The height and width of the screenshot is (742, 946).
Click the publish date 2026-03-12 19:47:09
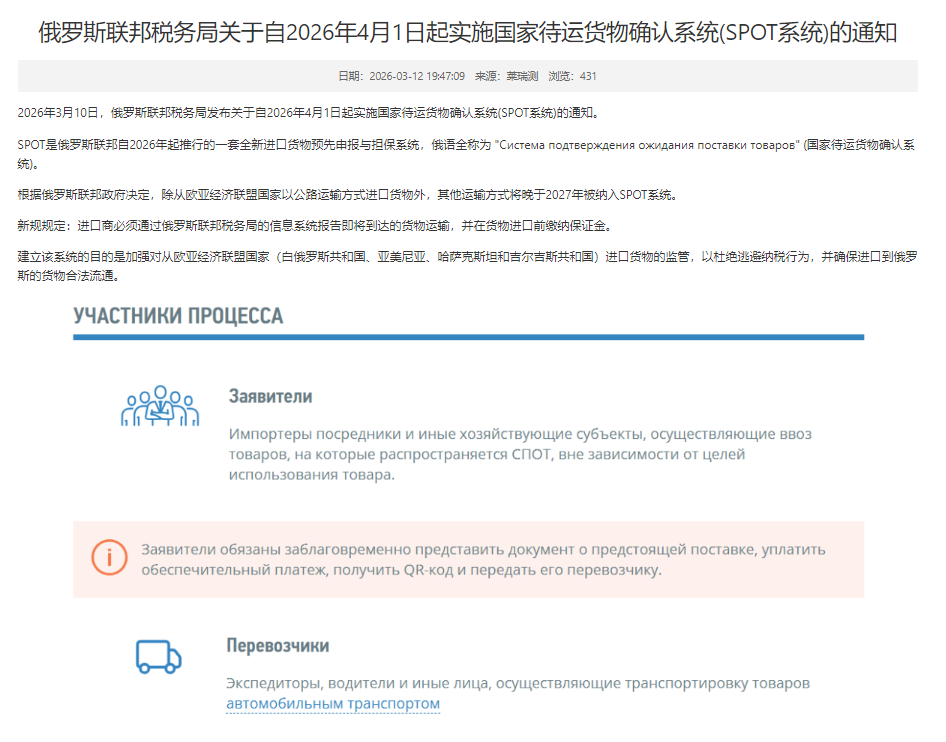point(417,76)
